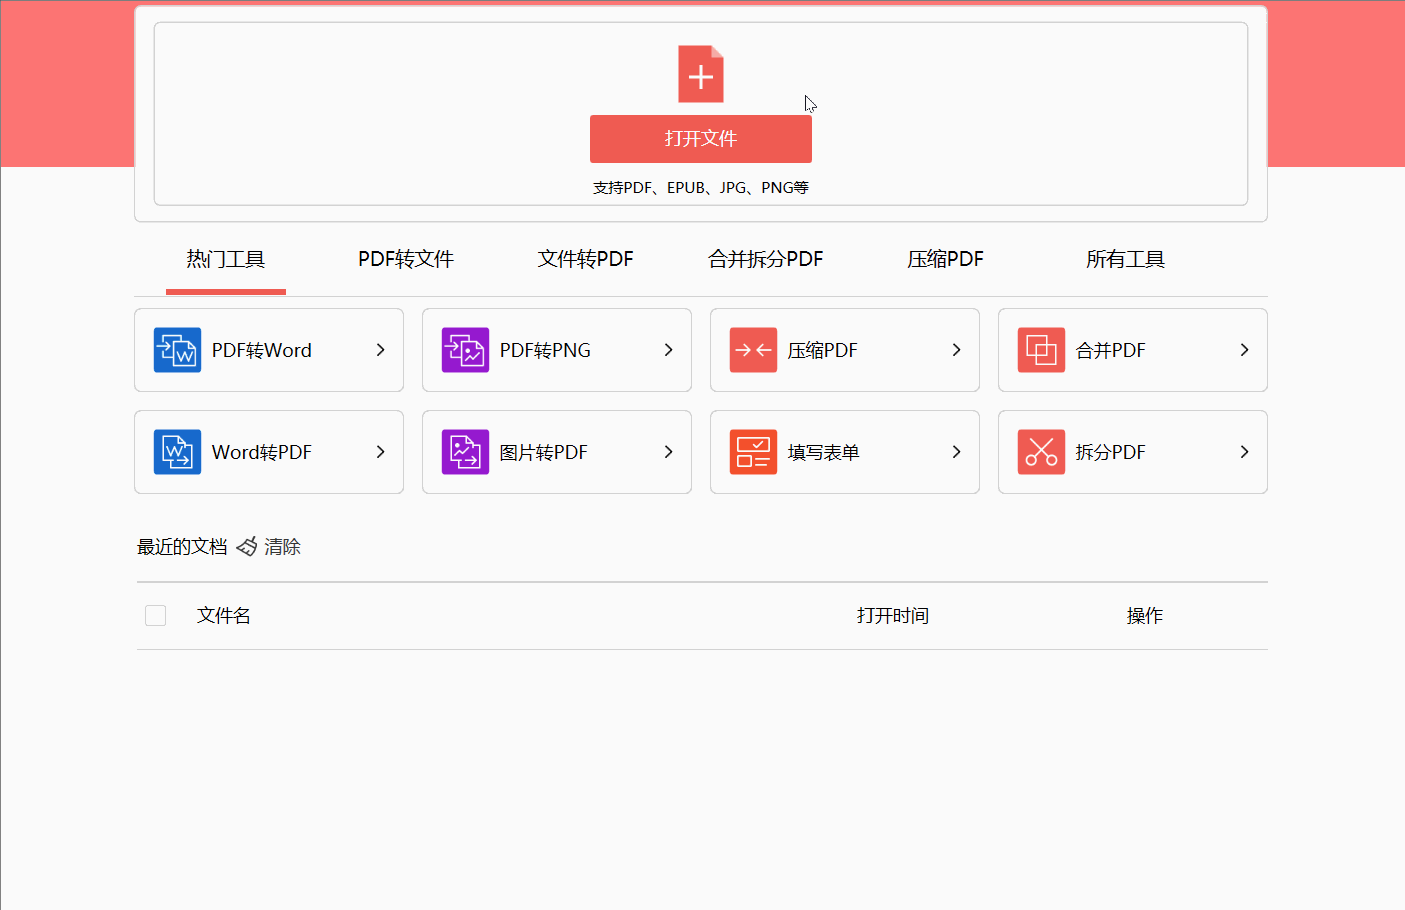1405x910 pixels.
Task: Expand the 合并PDF card chevron
Action: click(1244, 350)
